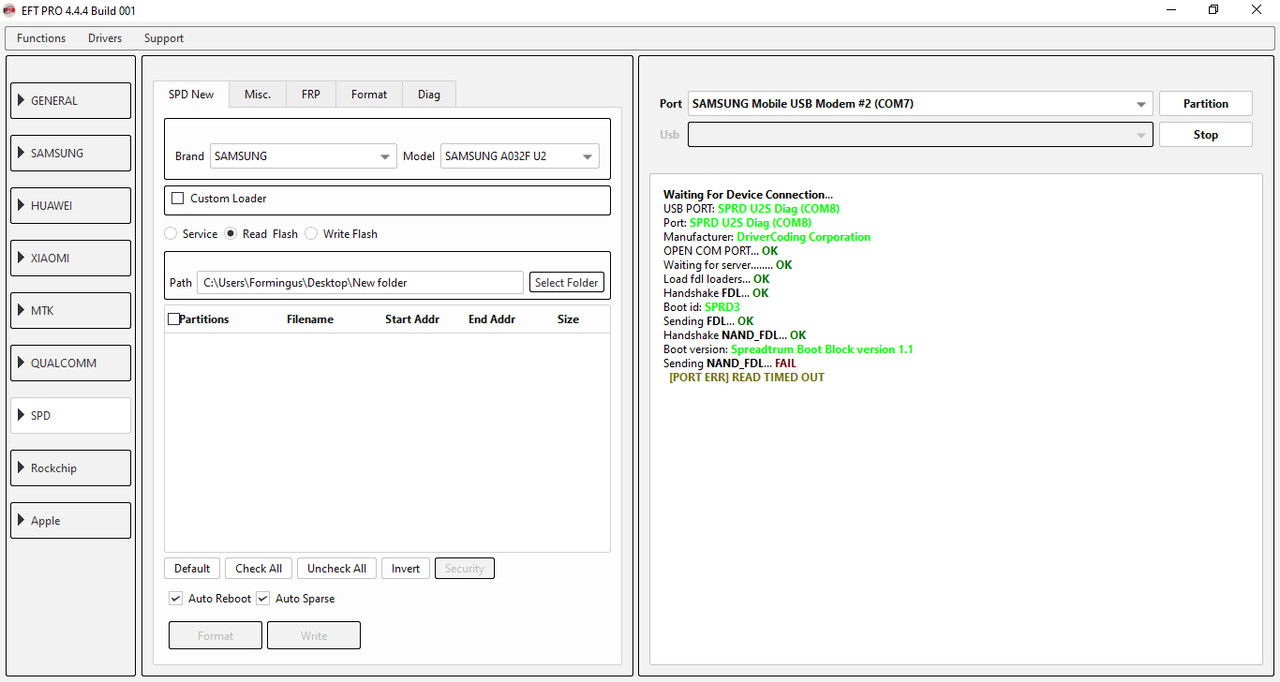This screenshot has height=682, width=1280.
Task: Expand the HUAWEI sidebar section
Action: point(71,206)
